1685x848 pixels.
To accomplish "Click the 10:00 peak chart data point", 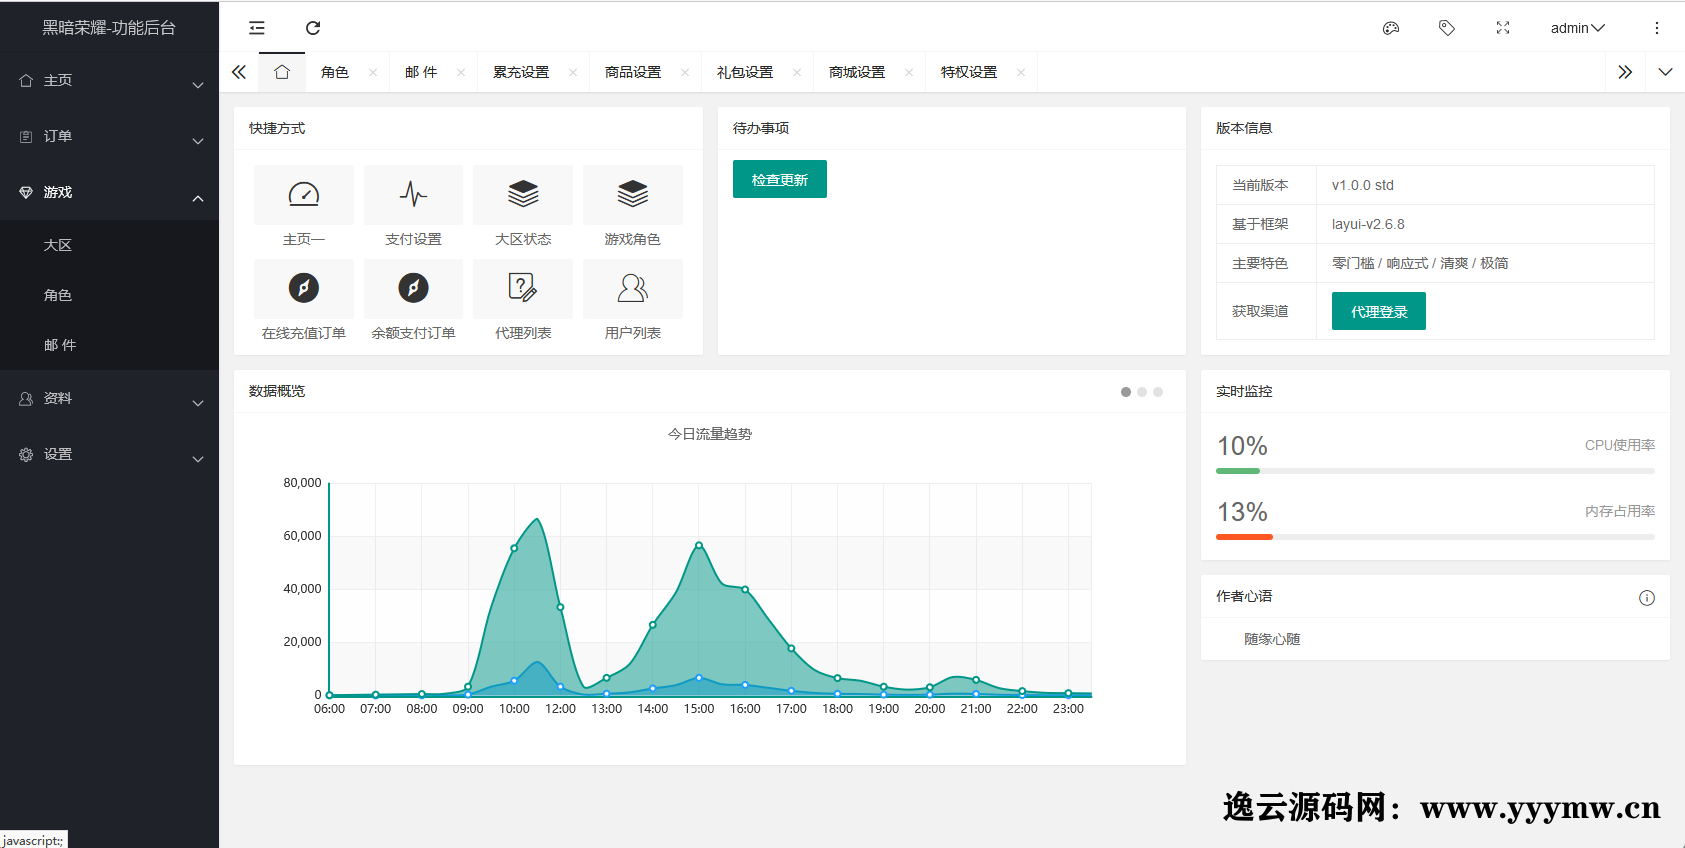I will click(514, 548).
